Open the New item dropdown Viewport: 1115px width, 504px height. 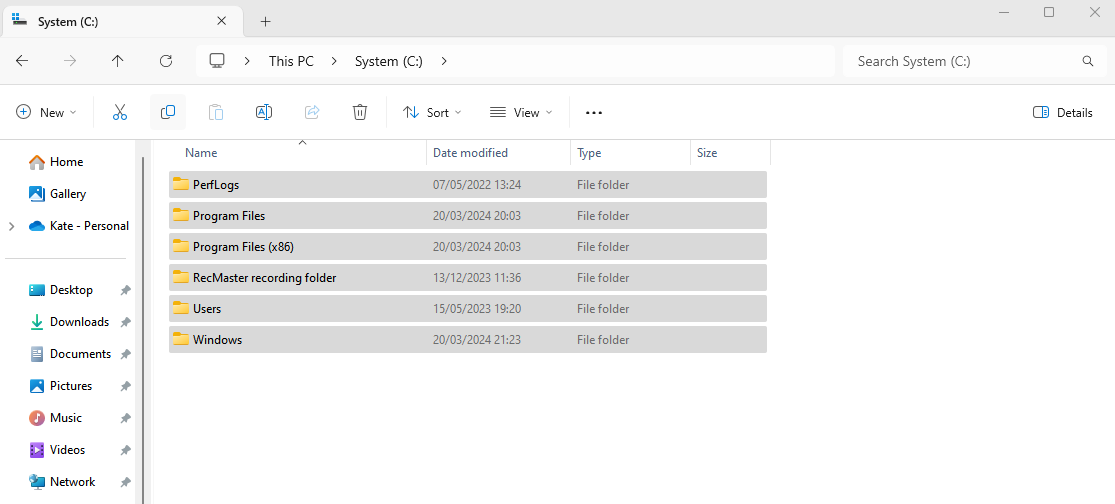point(47,113)
